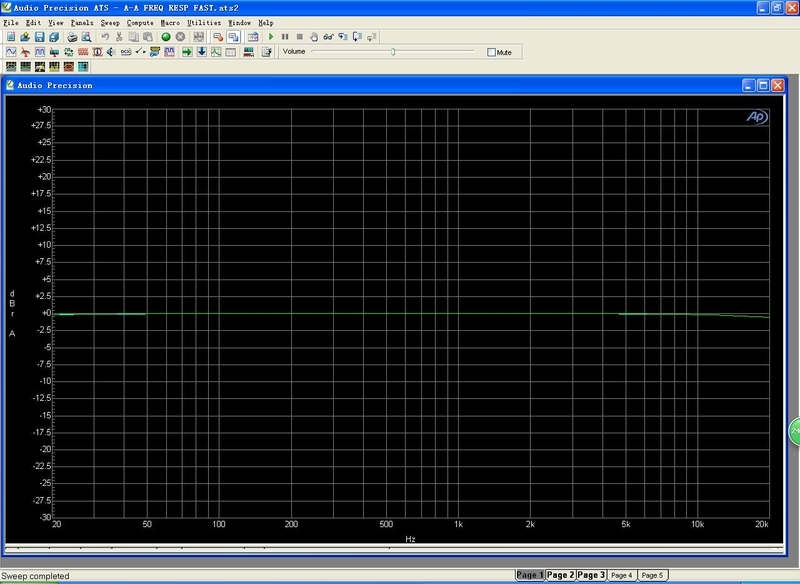
Task: Click the Volume slider handle
Action: [x=393, y=52]
